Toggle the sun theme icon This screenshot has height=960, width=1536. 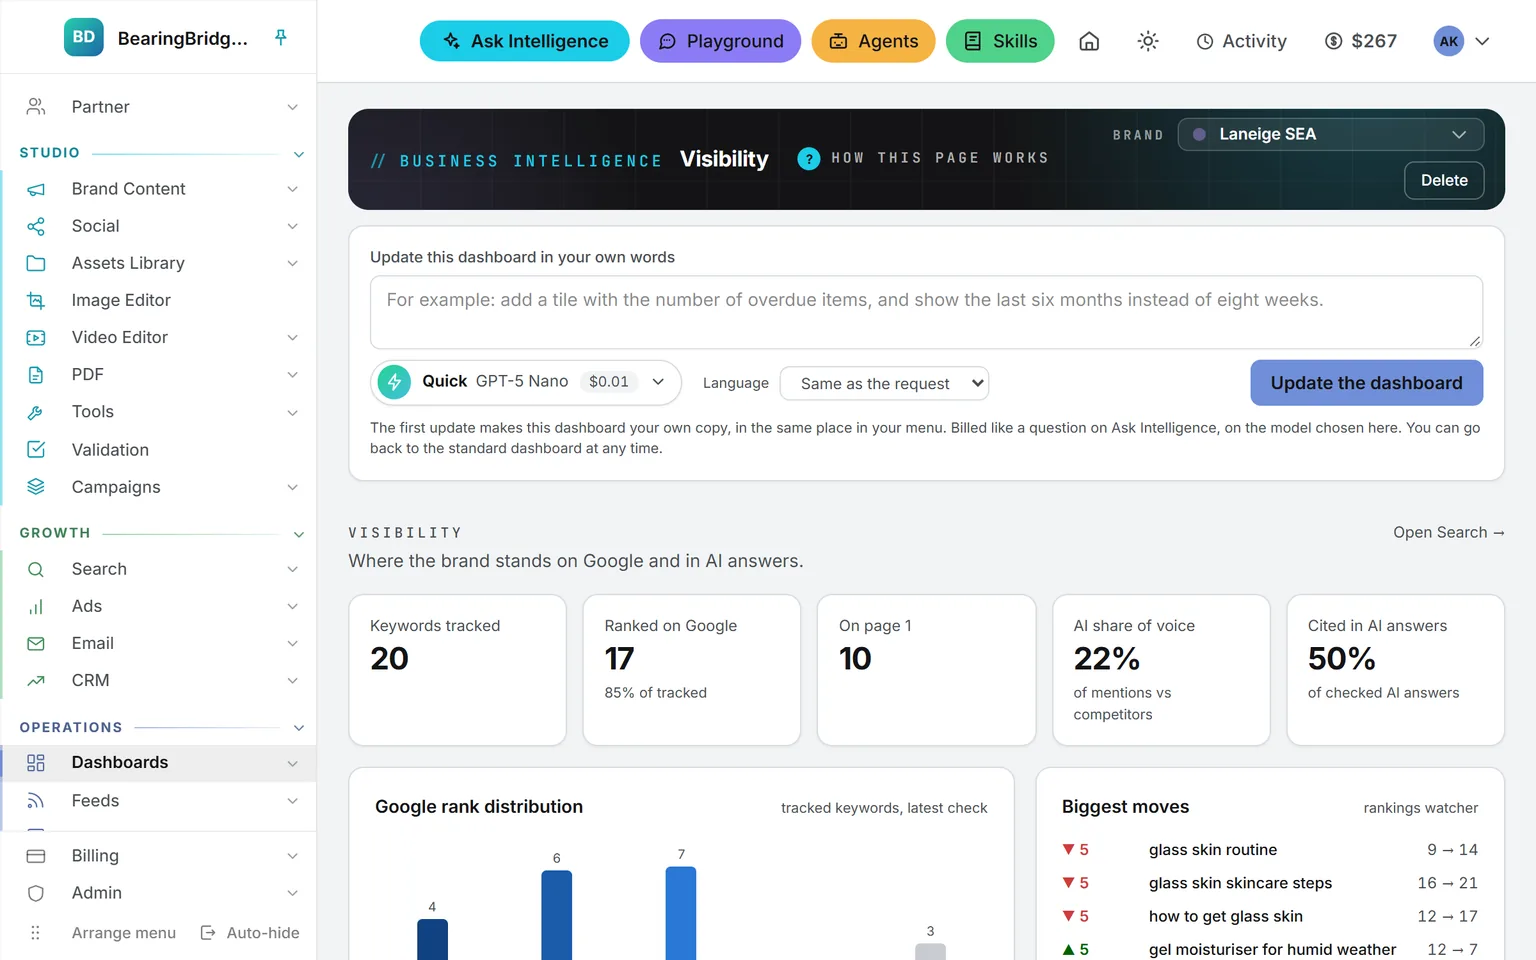1148,41
